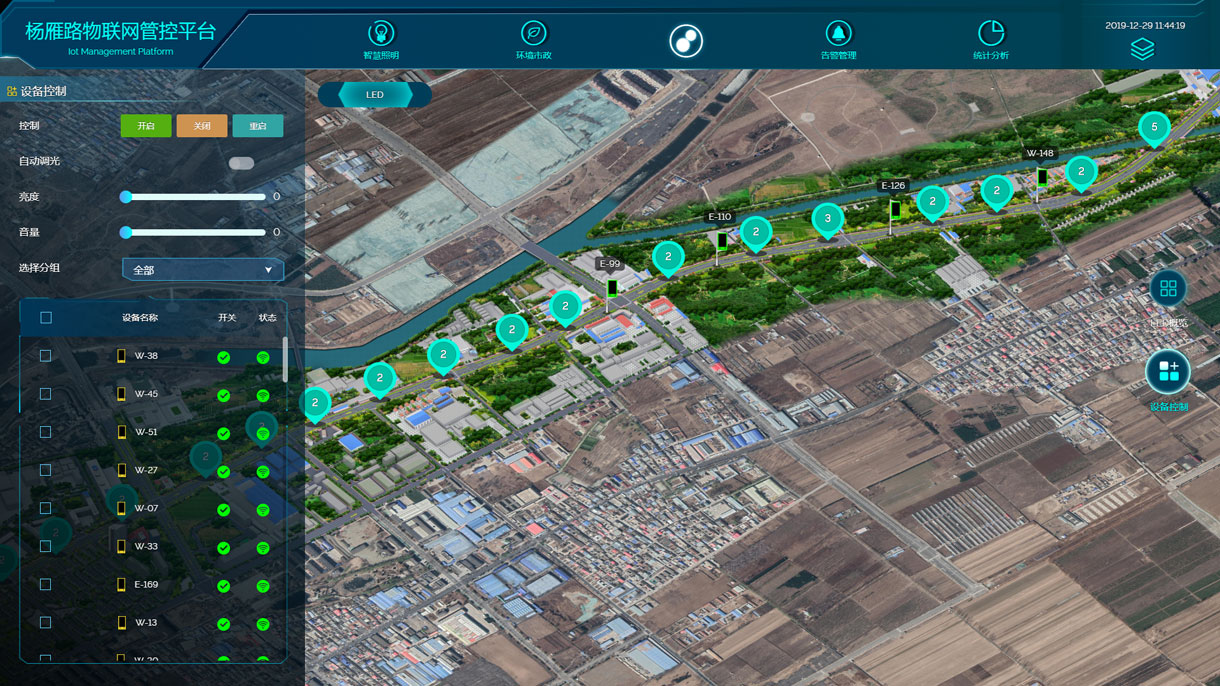Screen dimensions: 1220x686
Task: Expand the 选择分组 dropdown showing 全部
Action: [203, 270]
